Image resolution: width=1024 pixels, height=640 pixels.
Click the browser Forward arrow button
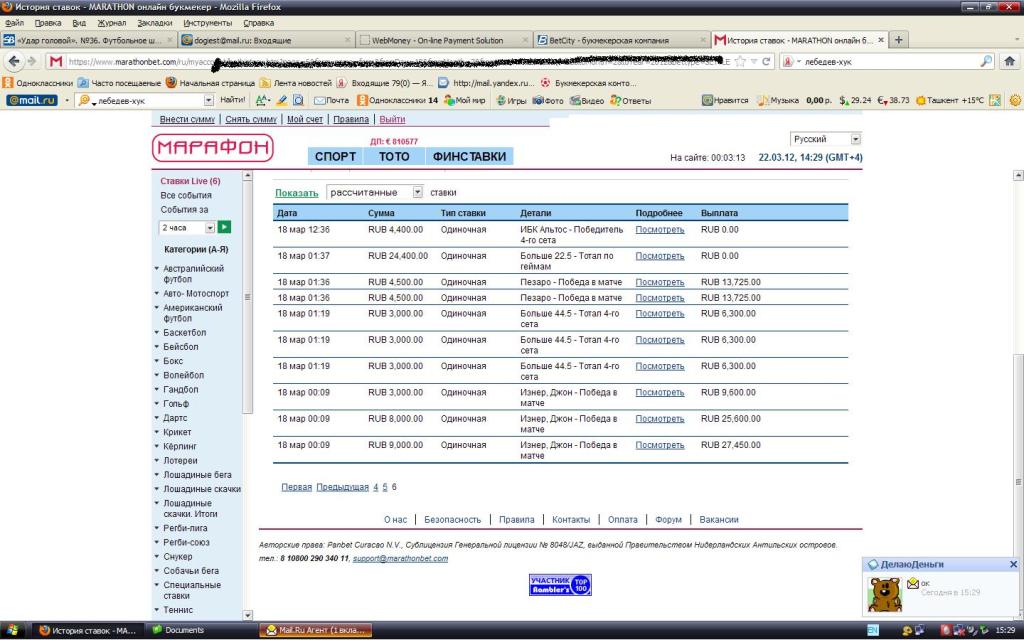[31, 61]
